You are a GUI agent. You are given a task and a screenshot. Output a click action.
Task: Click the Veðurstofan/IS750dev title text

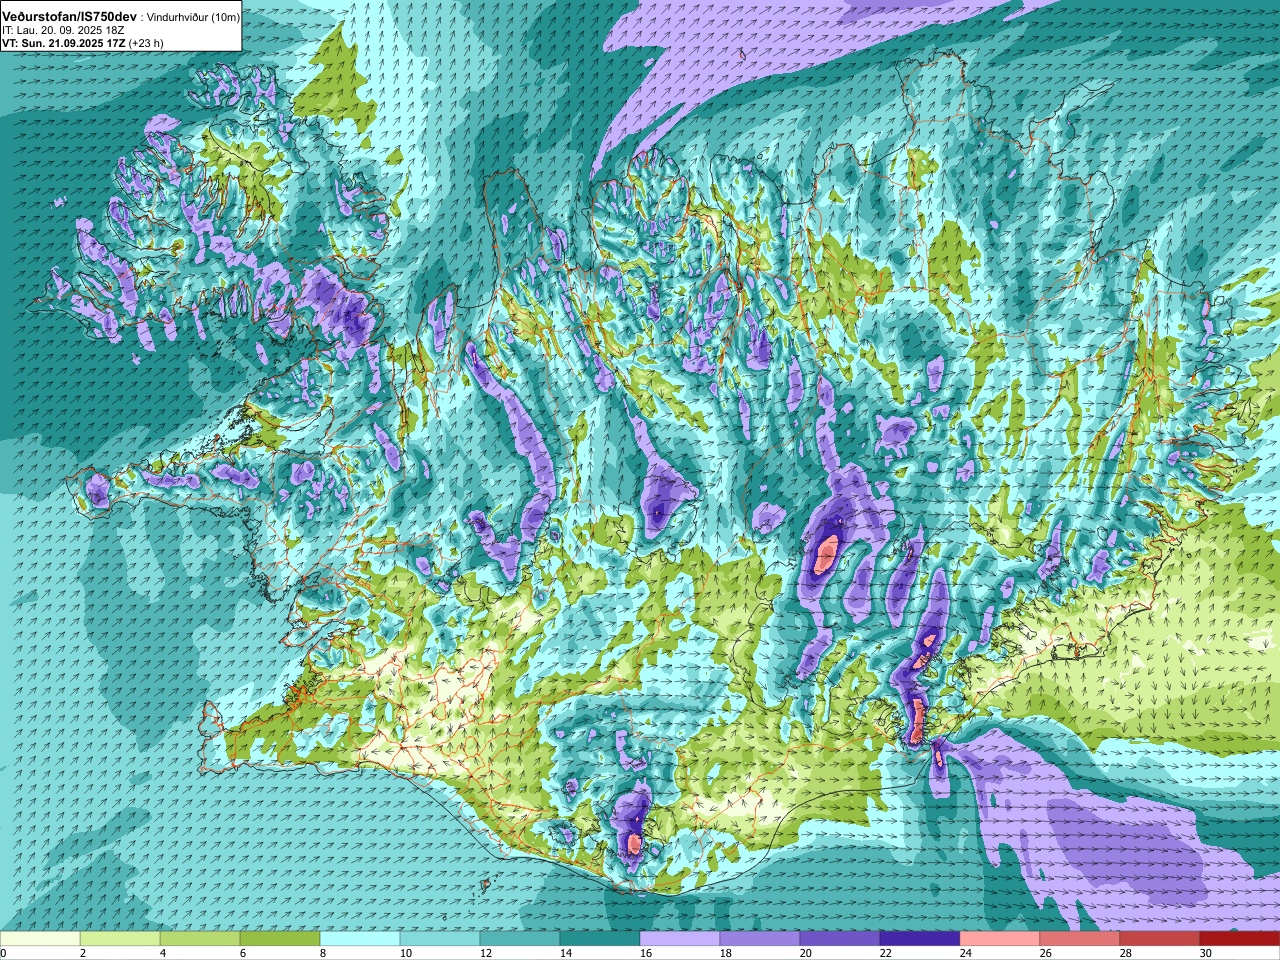click(x=69, y=17)
